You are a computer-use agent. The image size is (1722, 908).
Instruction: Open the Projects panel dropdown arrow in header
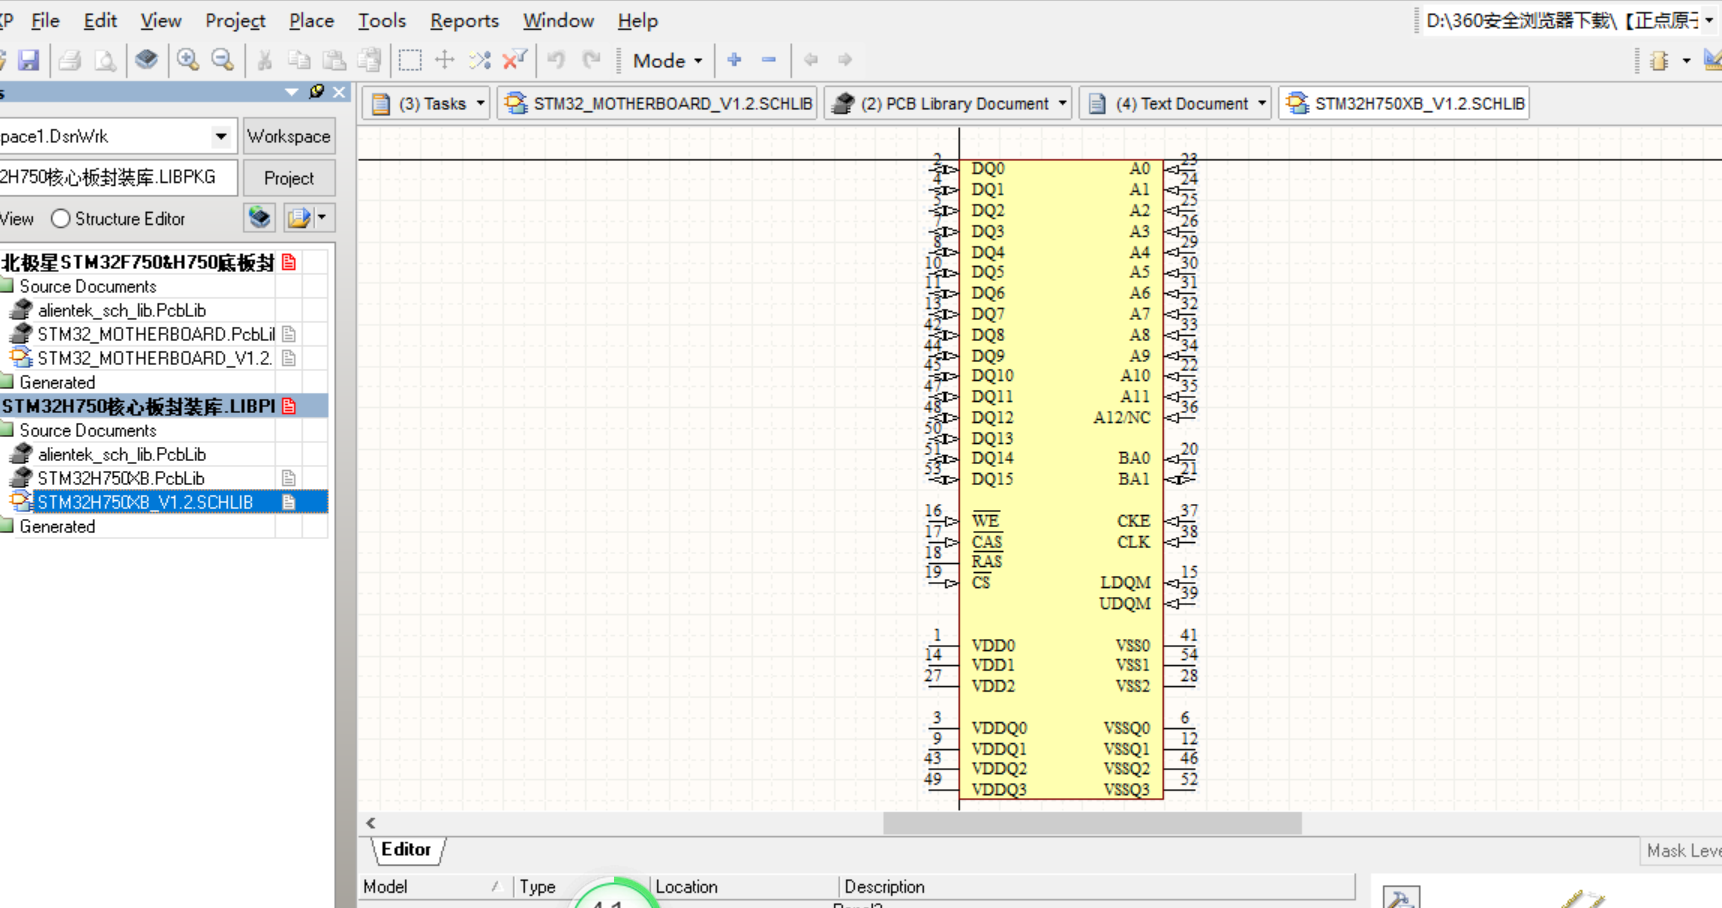(x=292, y=92)
